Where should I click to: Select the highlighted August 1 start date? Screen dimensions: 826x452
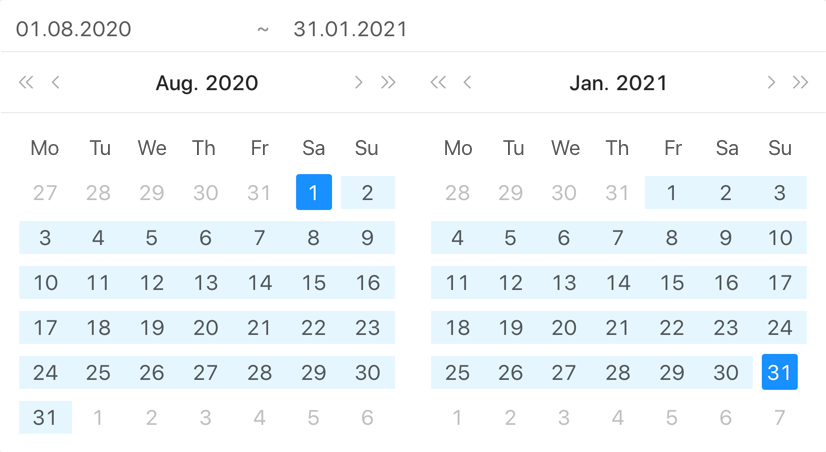pyautogui.click(x=314, y=192)
